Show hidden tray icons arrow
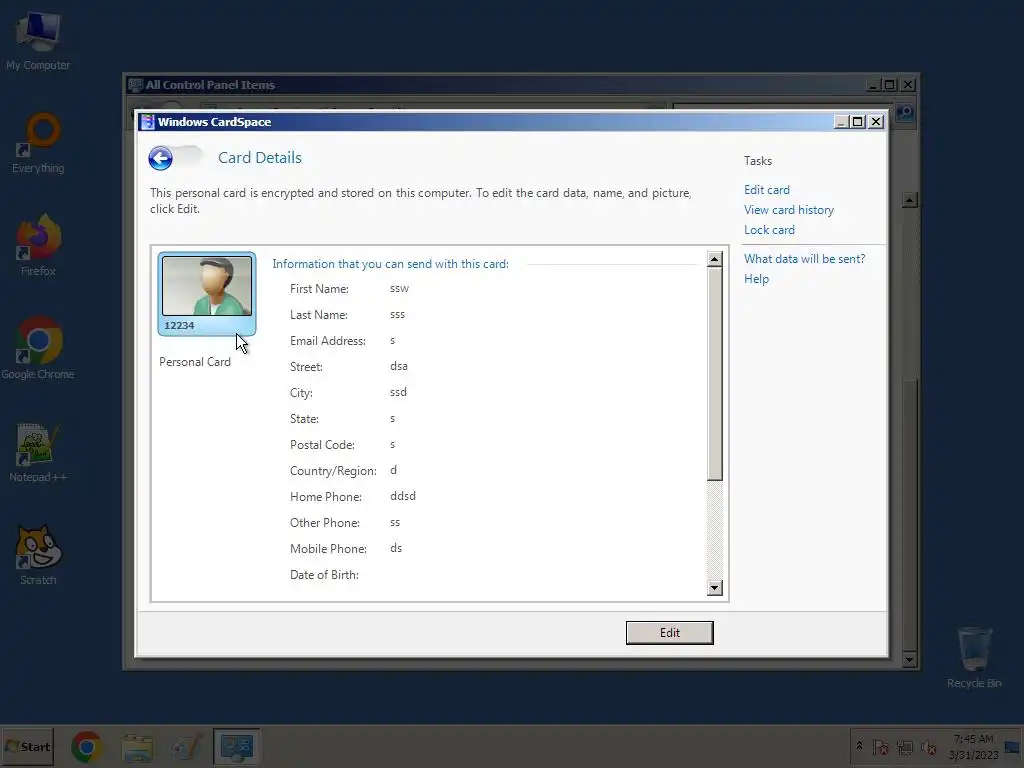1024x768 pixels. (859, 746)
